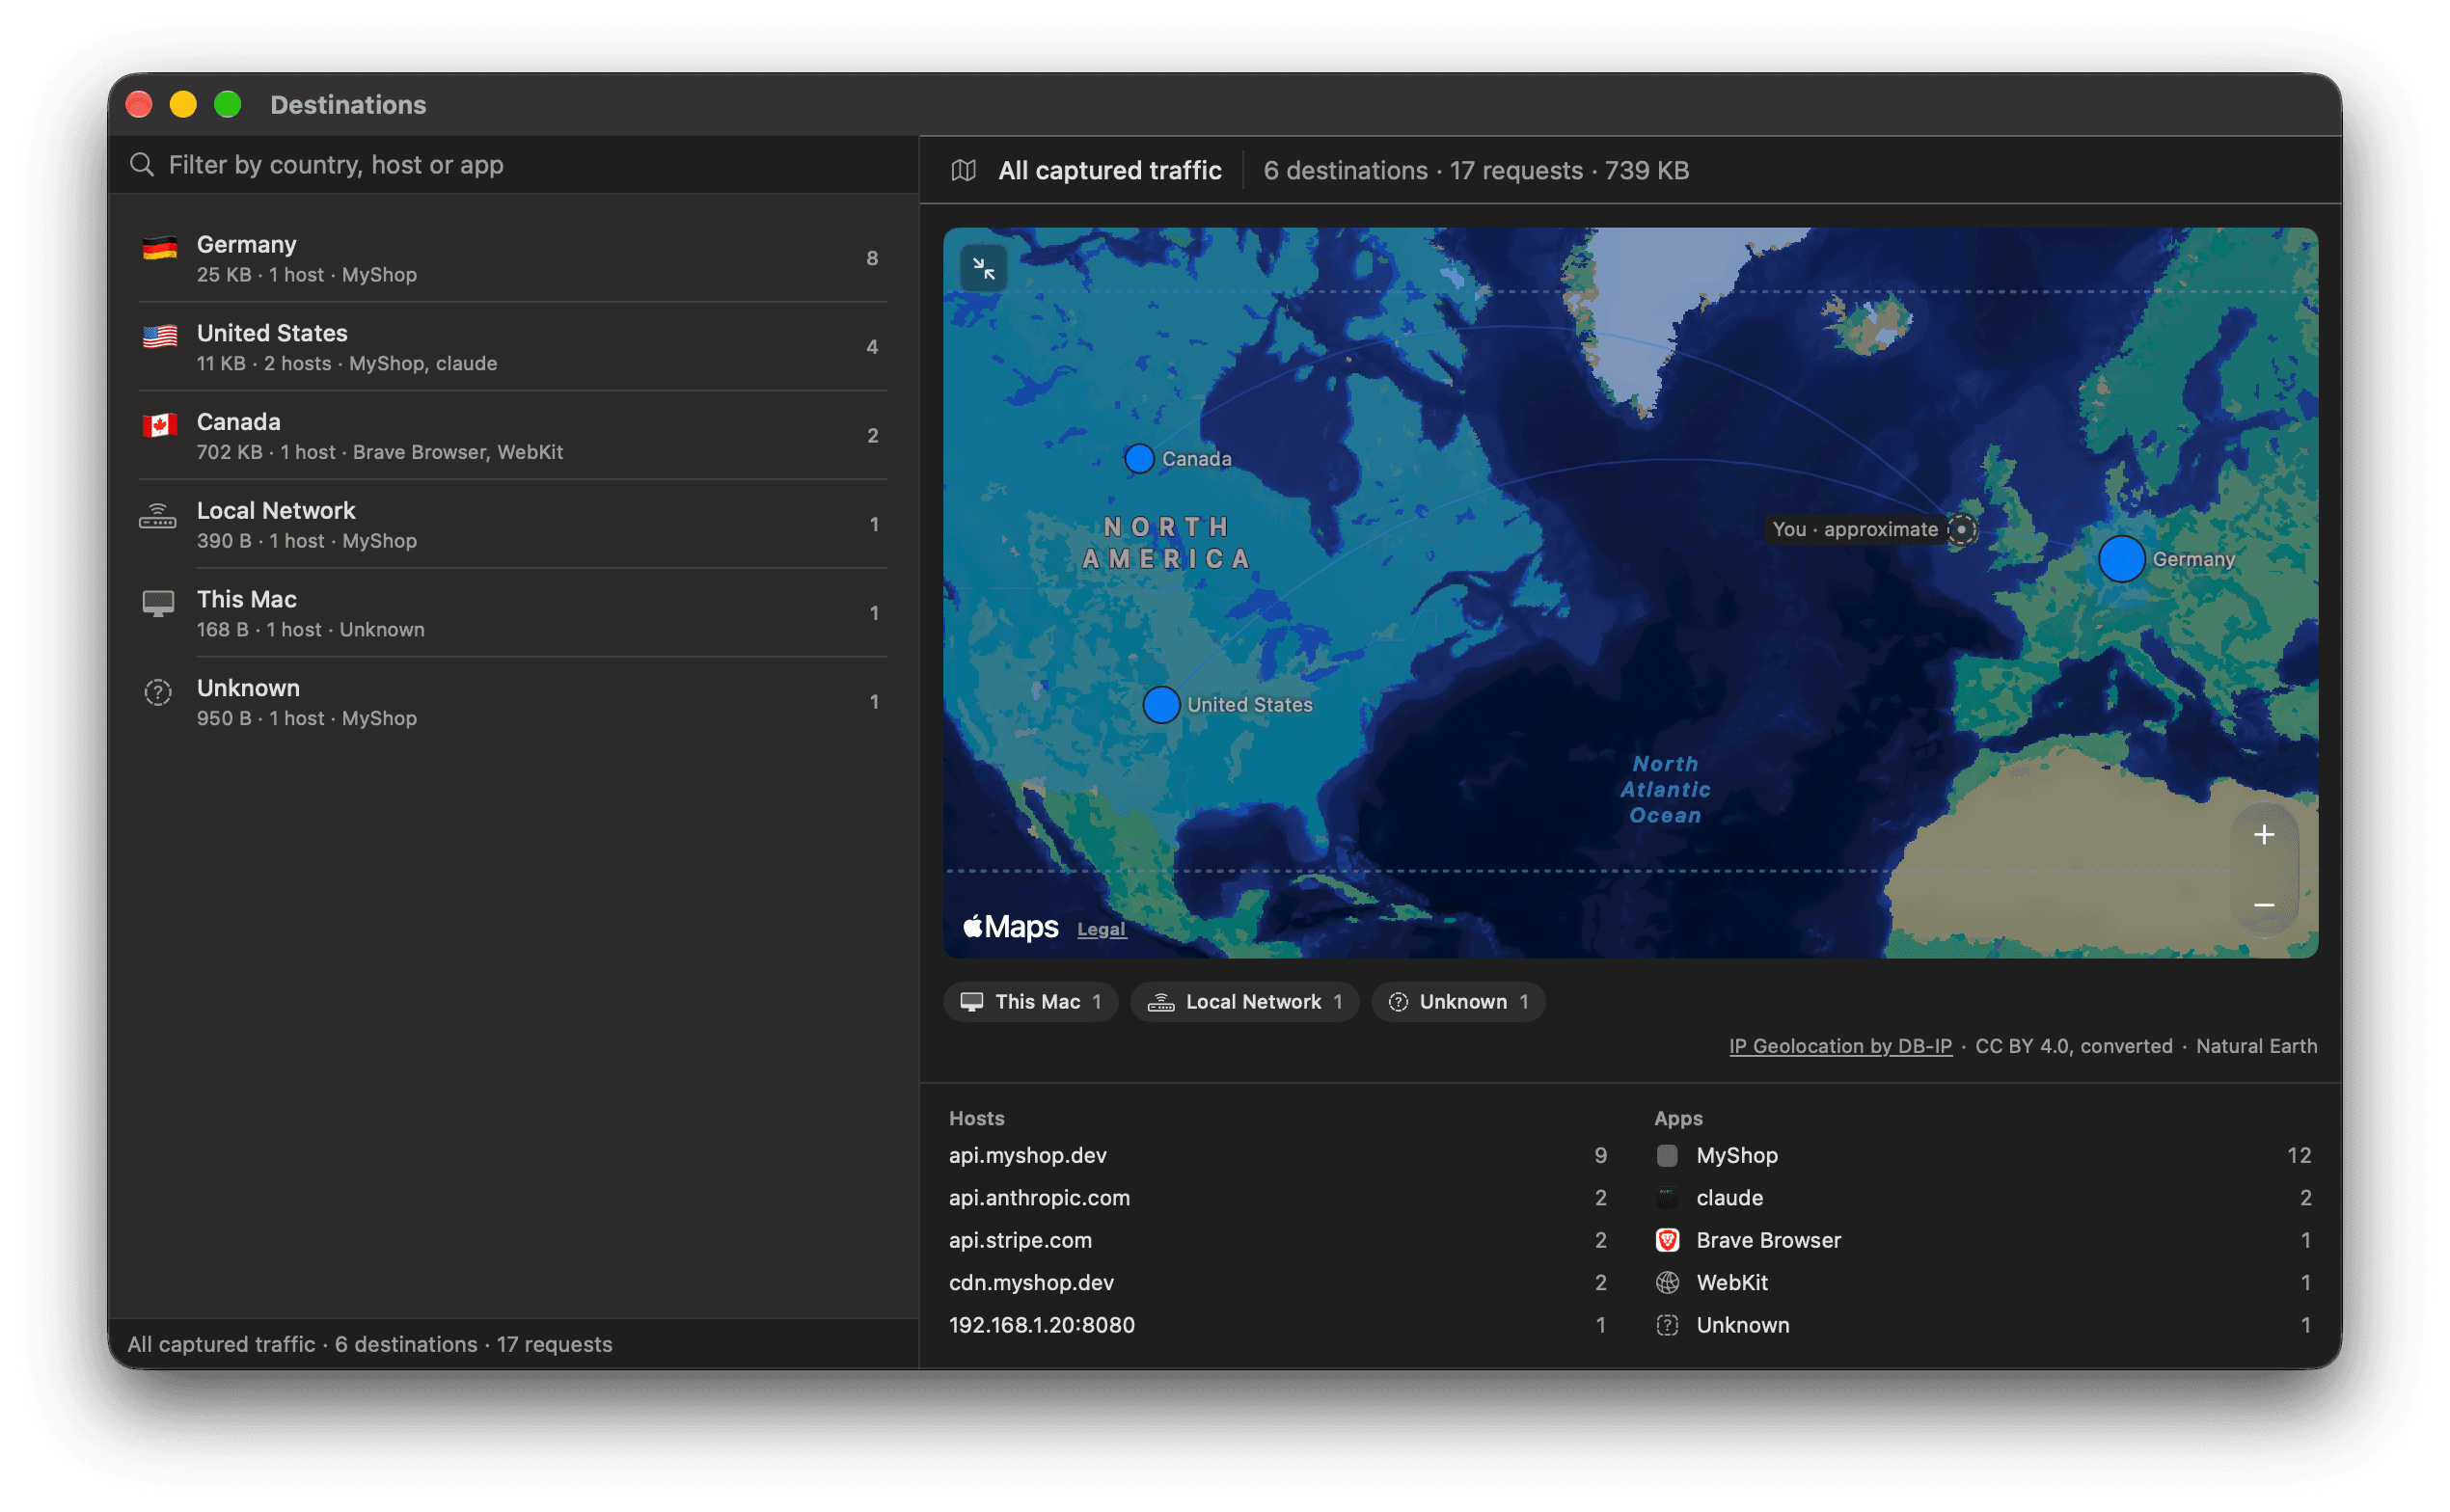Screen dimensions: 2450x1512
Task: Click the United States flag icon
Action: [160, 336]
